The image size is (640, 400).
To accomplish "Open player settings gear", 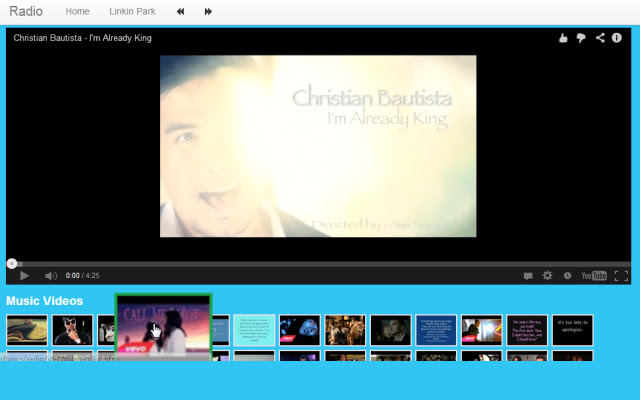I will click(x=547, y=276).
